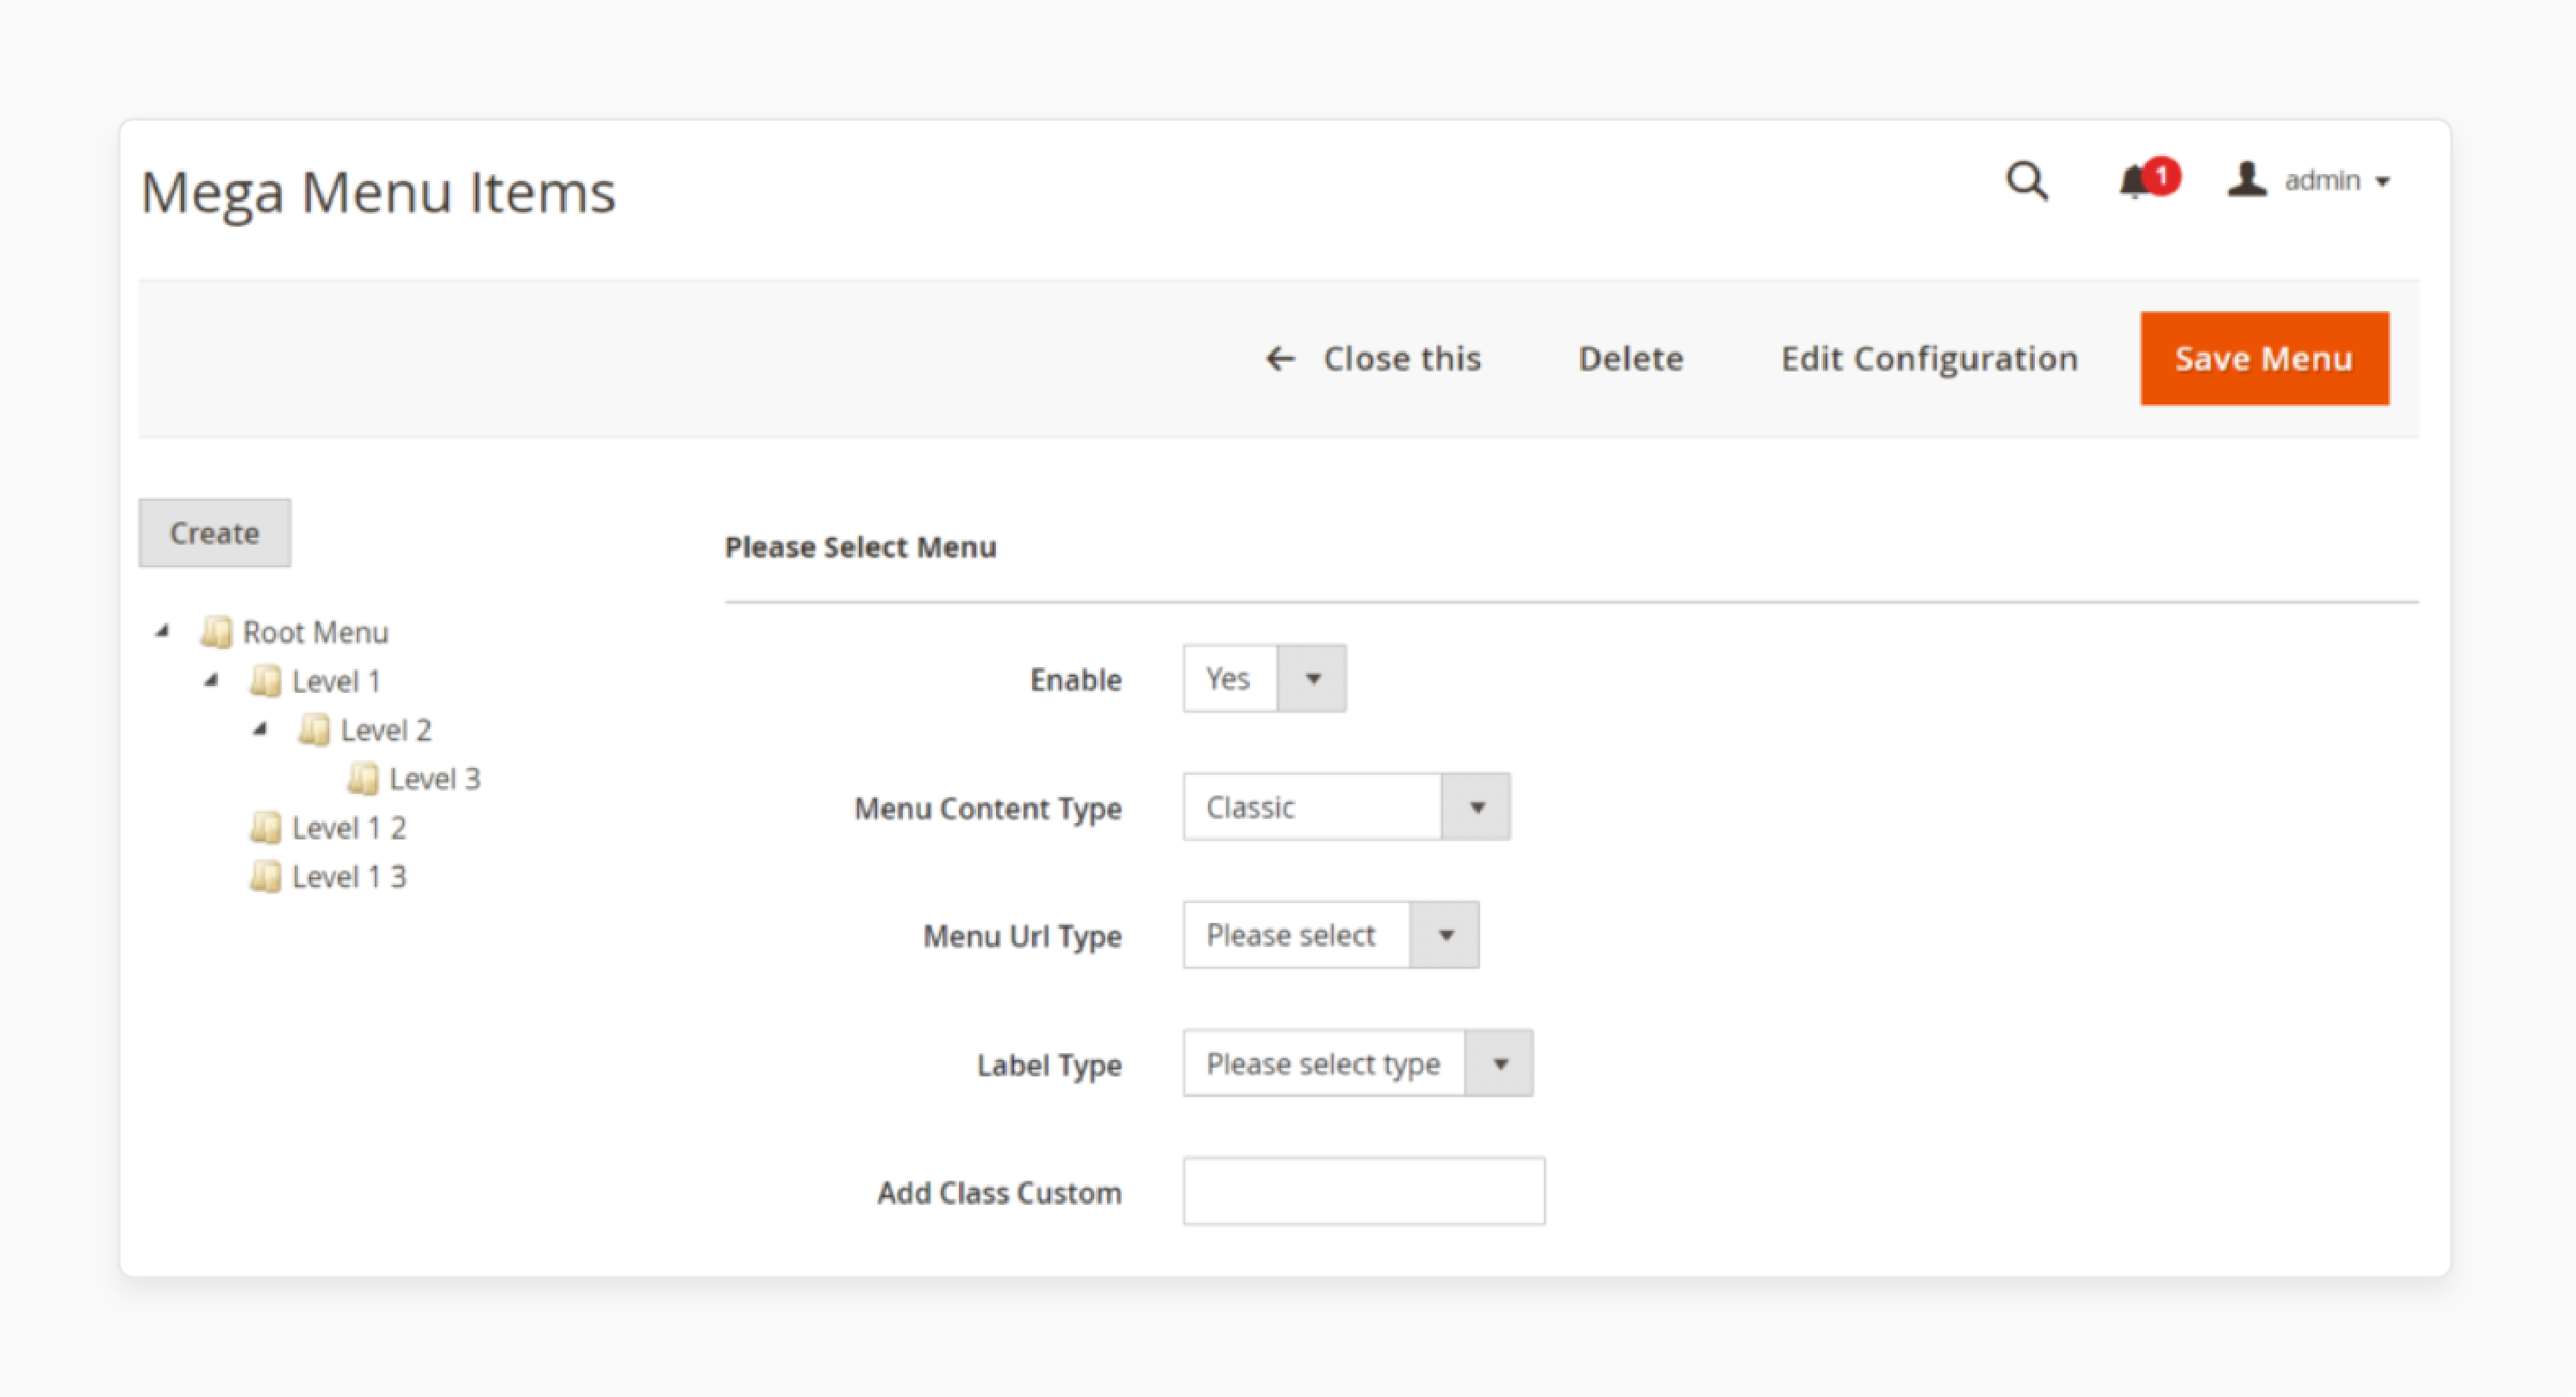Select the Root Menu tree label
The width and height of the screenshot is (2576, 1397).
316,632
